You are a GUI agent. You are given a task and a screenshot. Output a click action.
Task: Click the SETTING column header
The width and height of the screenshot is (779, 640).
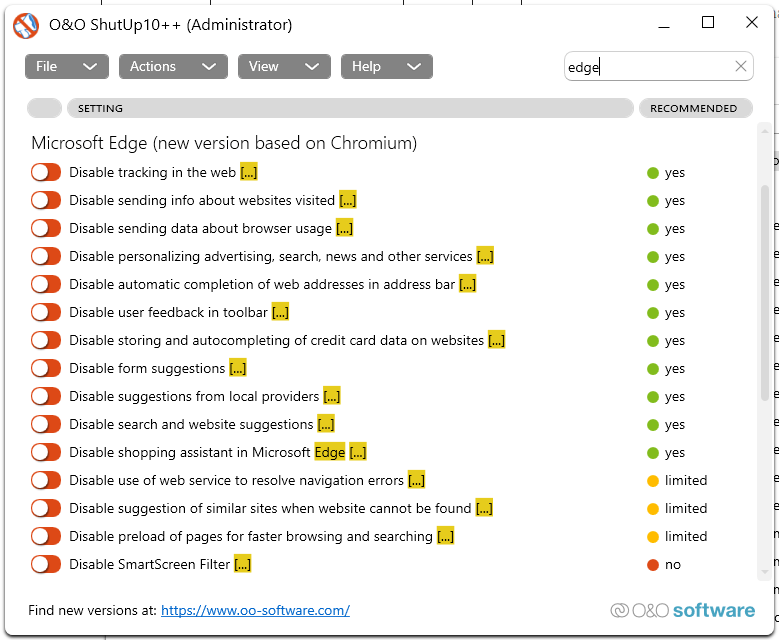tap(350, 108)
